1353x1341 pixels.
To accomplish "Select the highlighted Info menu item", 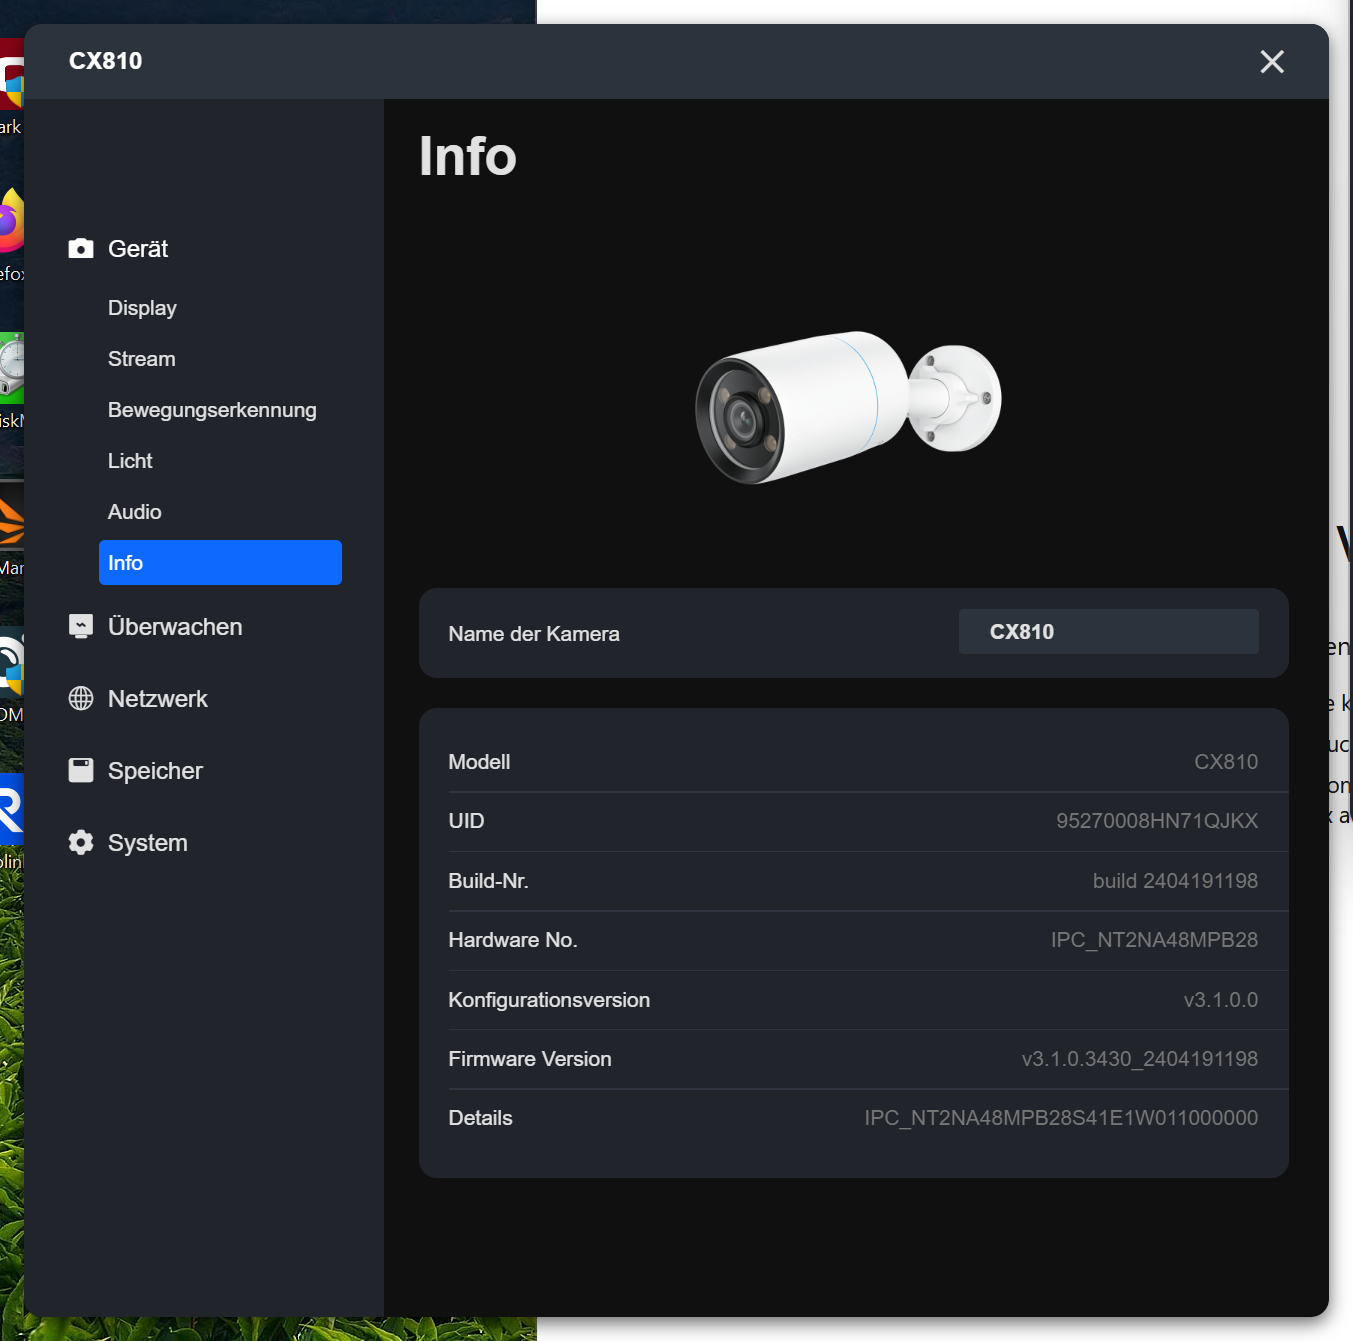I will [220, 563].
